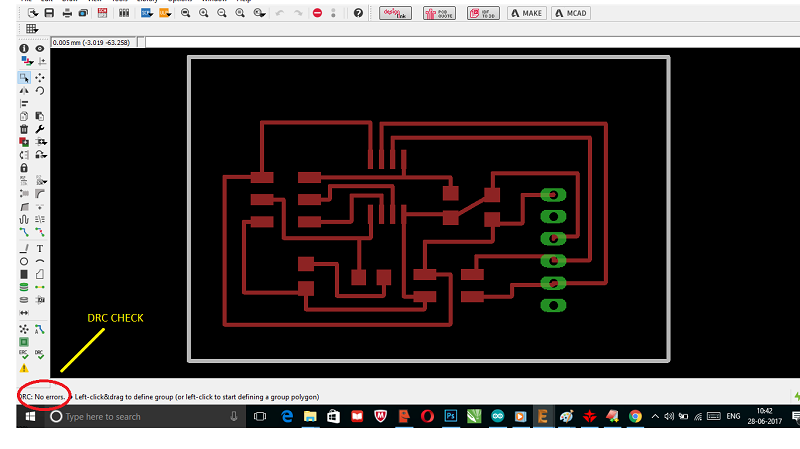Viewport: 800px width, 449px height.
Task: Click the PCB Quote button
Action: (x=439, y=13)
